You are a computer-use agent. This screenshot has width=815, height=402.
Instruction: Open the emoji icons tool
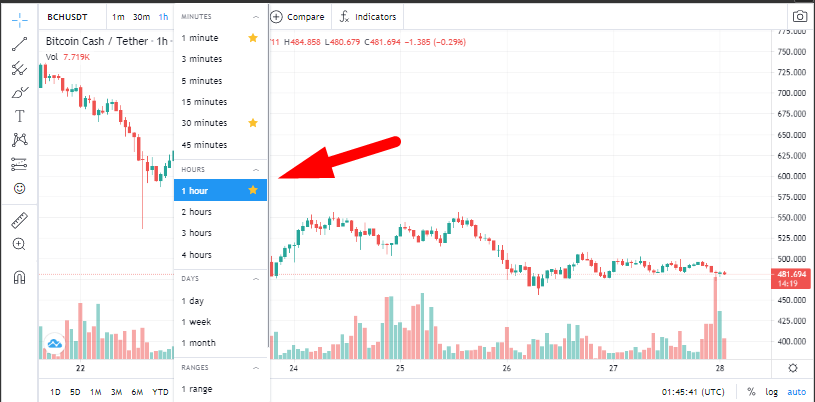click(x=20, y=188)
